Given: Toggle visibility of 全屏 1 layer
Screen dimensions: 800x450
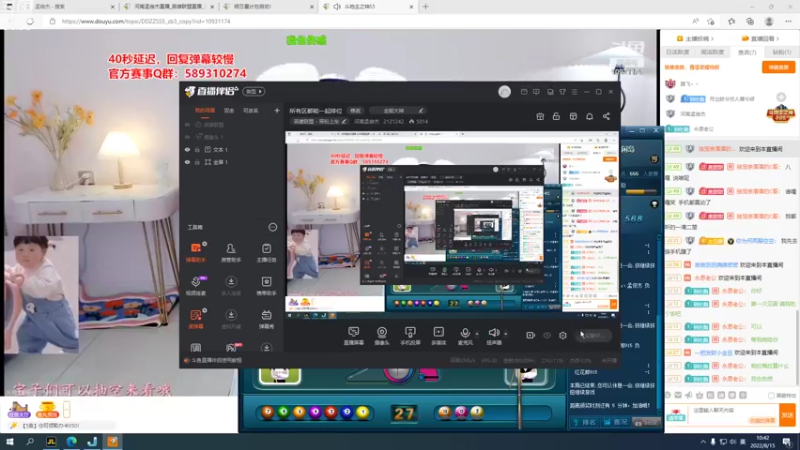Looking at the screenshot, I should (187, 162).
